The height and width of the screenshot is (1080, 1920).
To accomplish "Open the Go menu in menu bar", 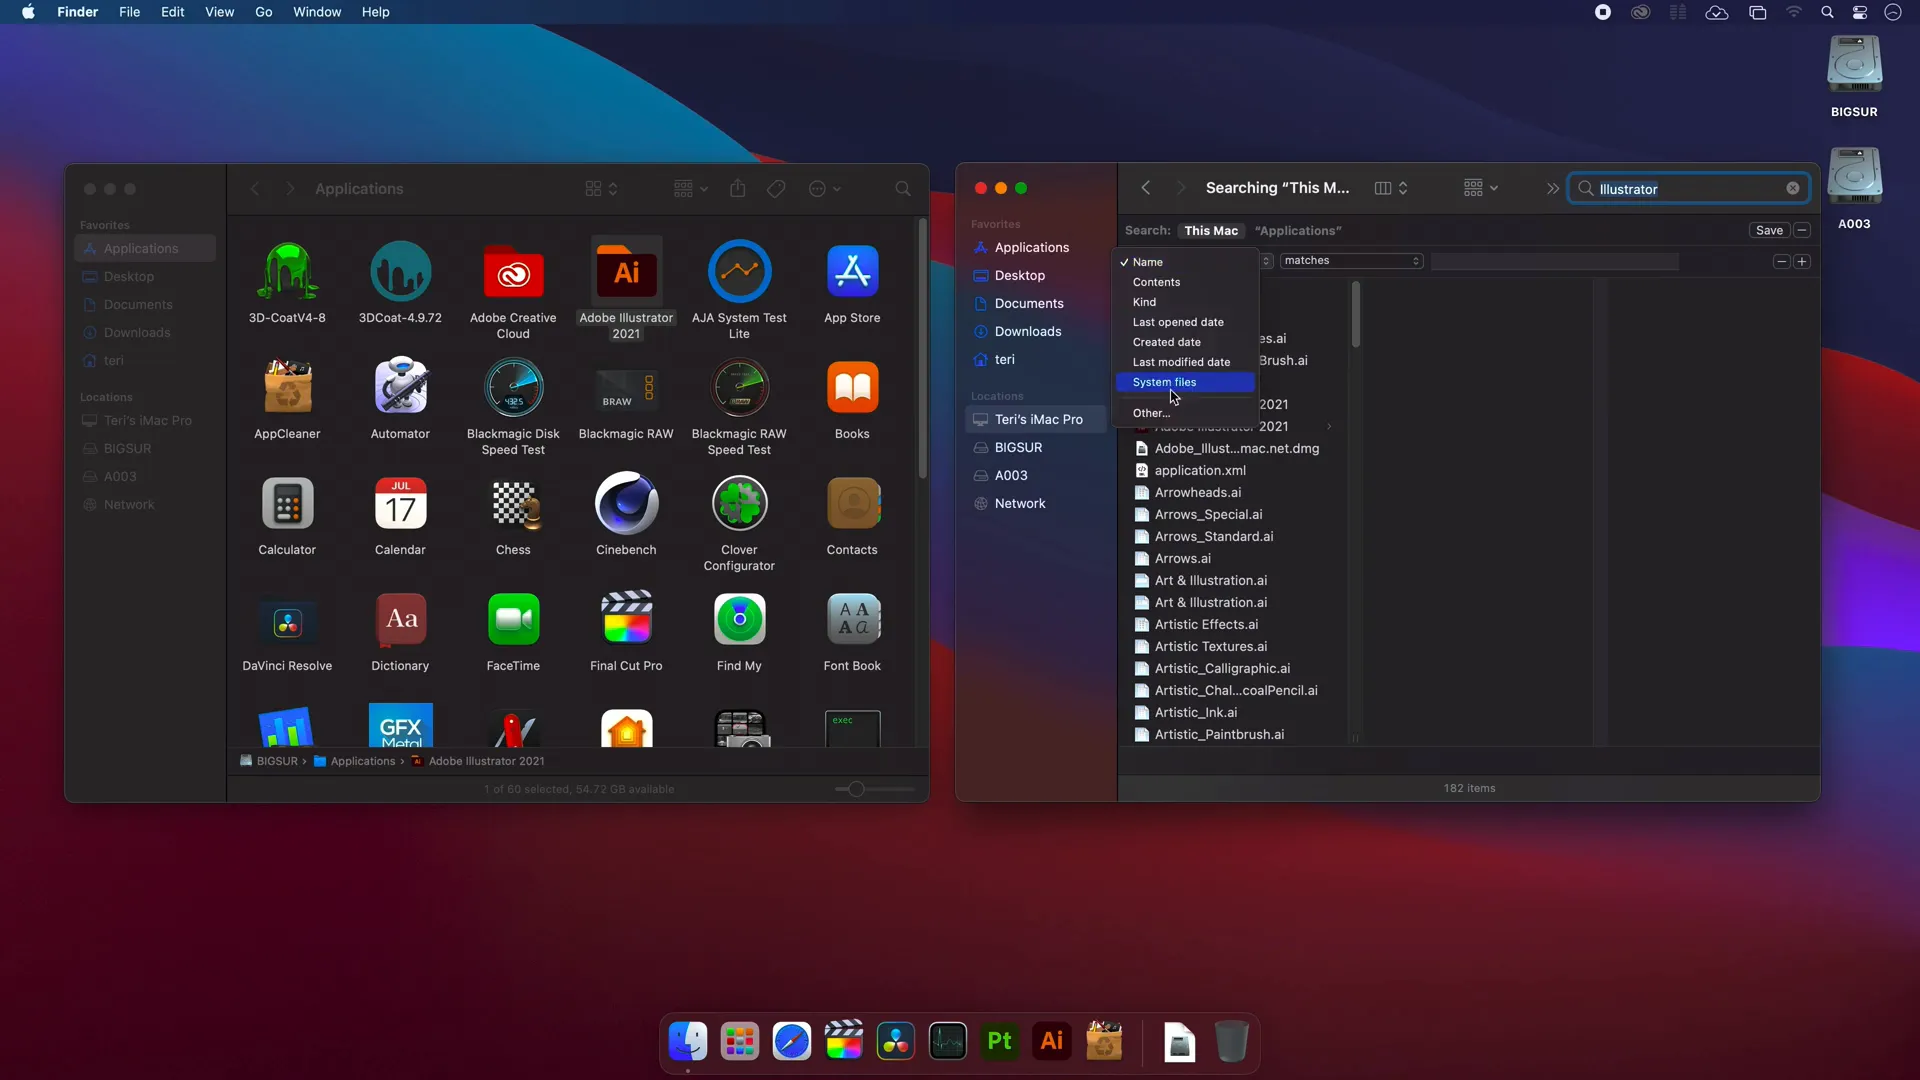I will [264, 12].
